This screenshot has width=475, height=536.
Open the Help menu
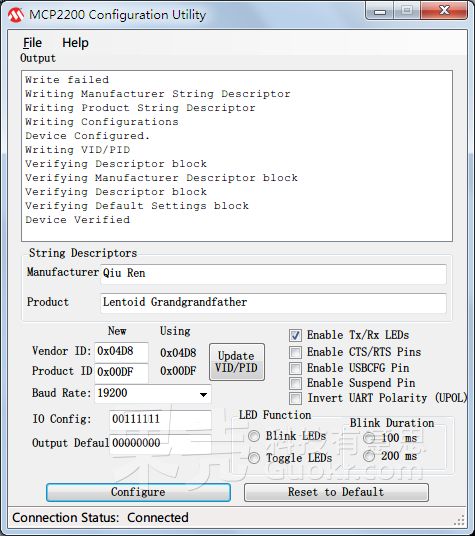75,43
